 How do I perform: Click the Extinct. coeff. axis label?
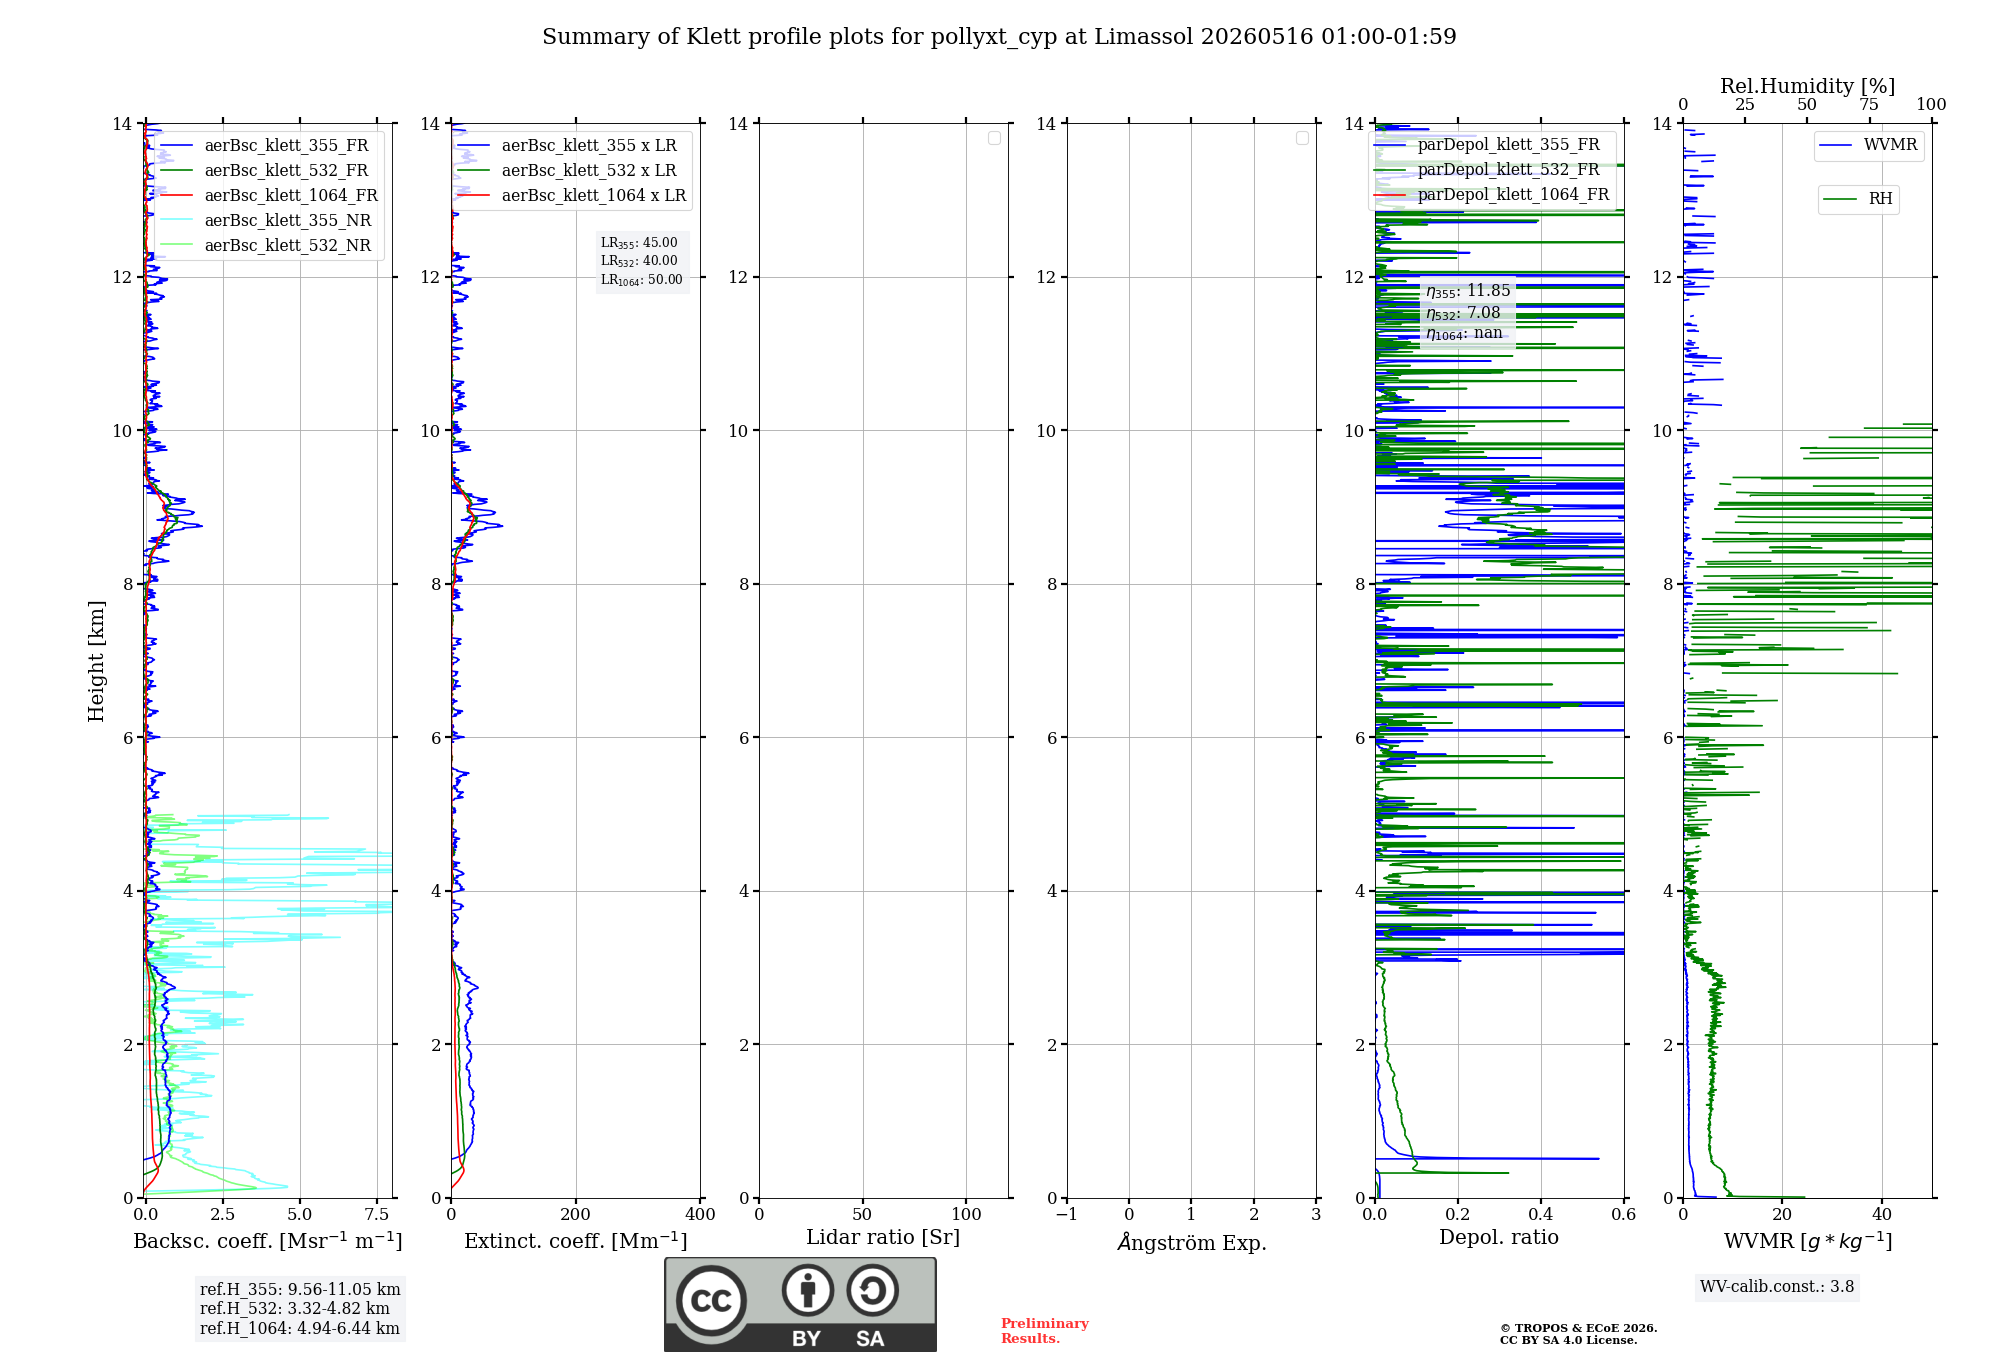575,1241
